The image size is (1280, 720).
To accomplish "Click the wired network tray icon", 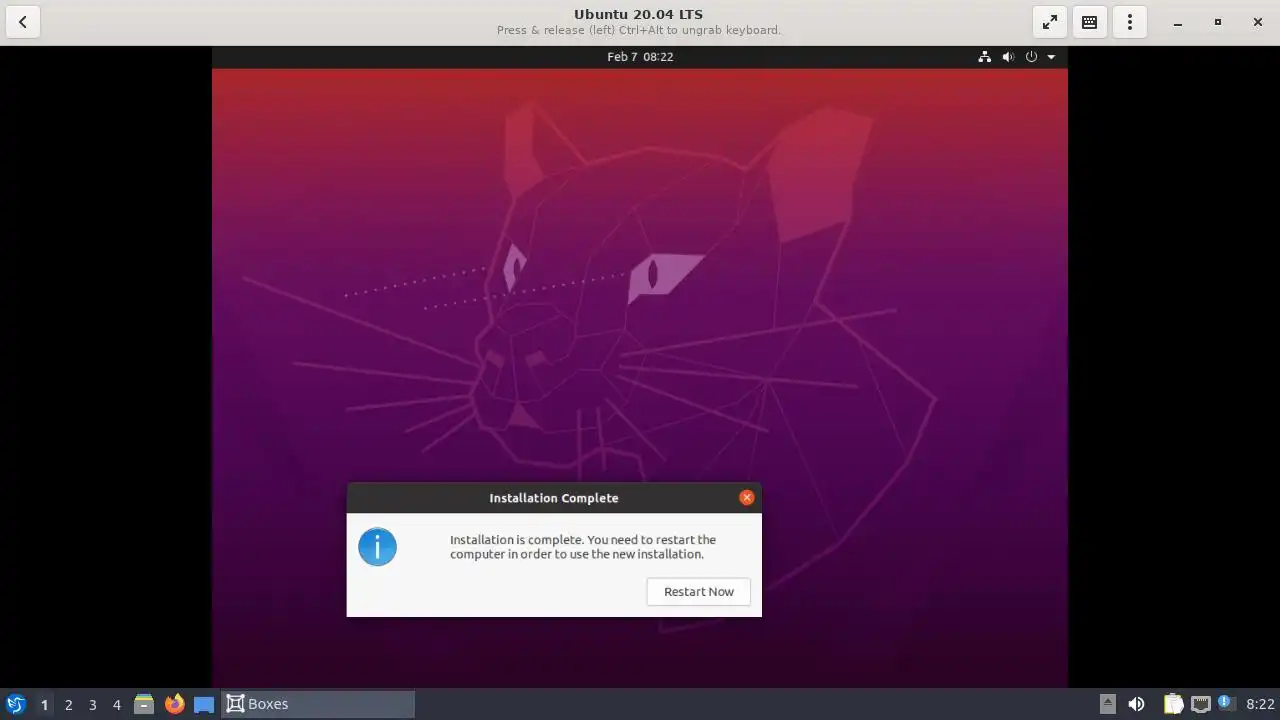I will pos(1200,704).
